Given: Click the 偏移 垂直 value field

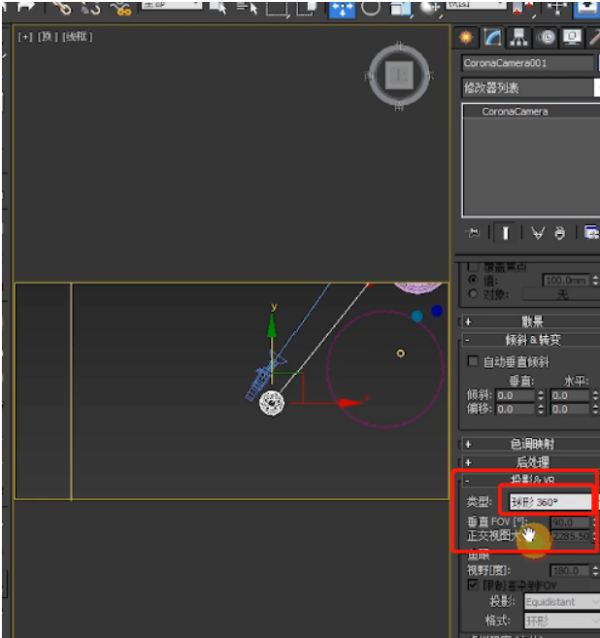Looking at the screenshot, I should (515, 409).
